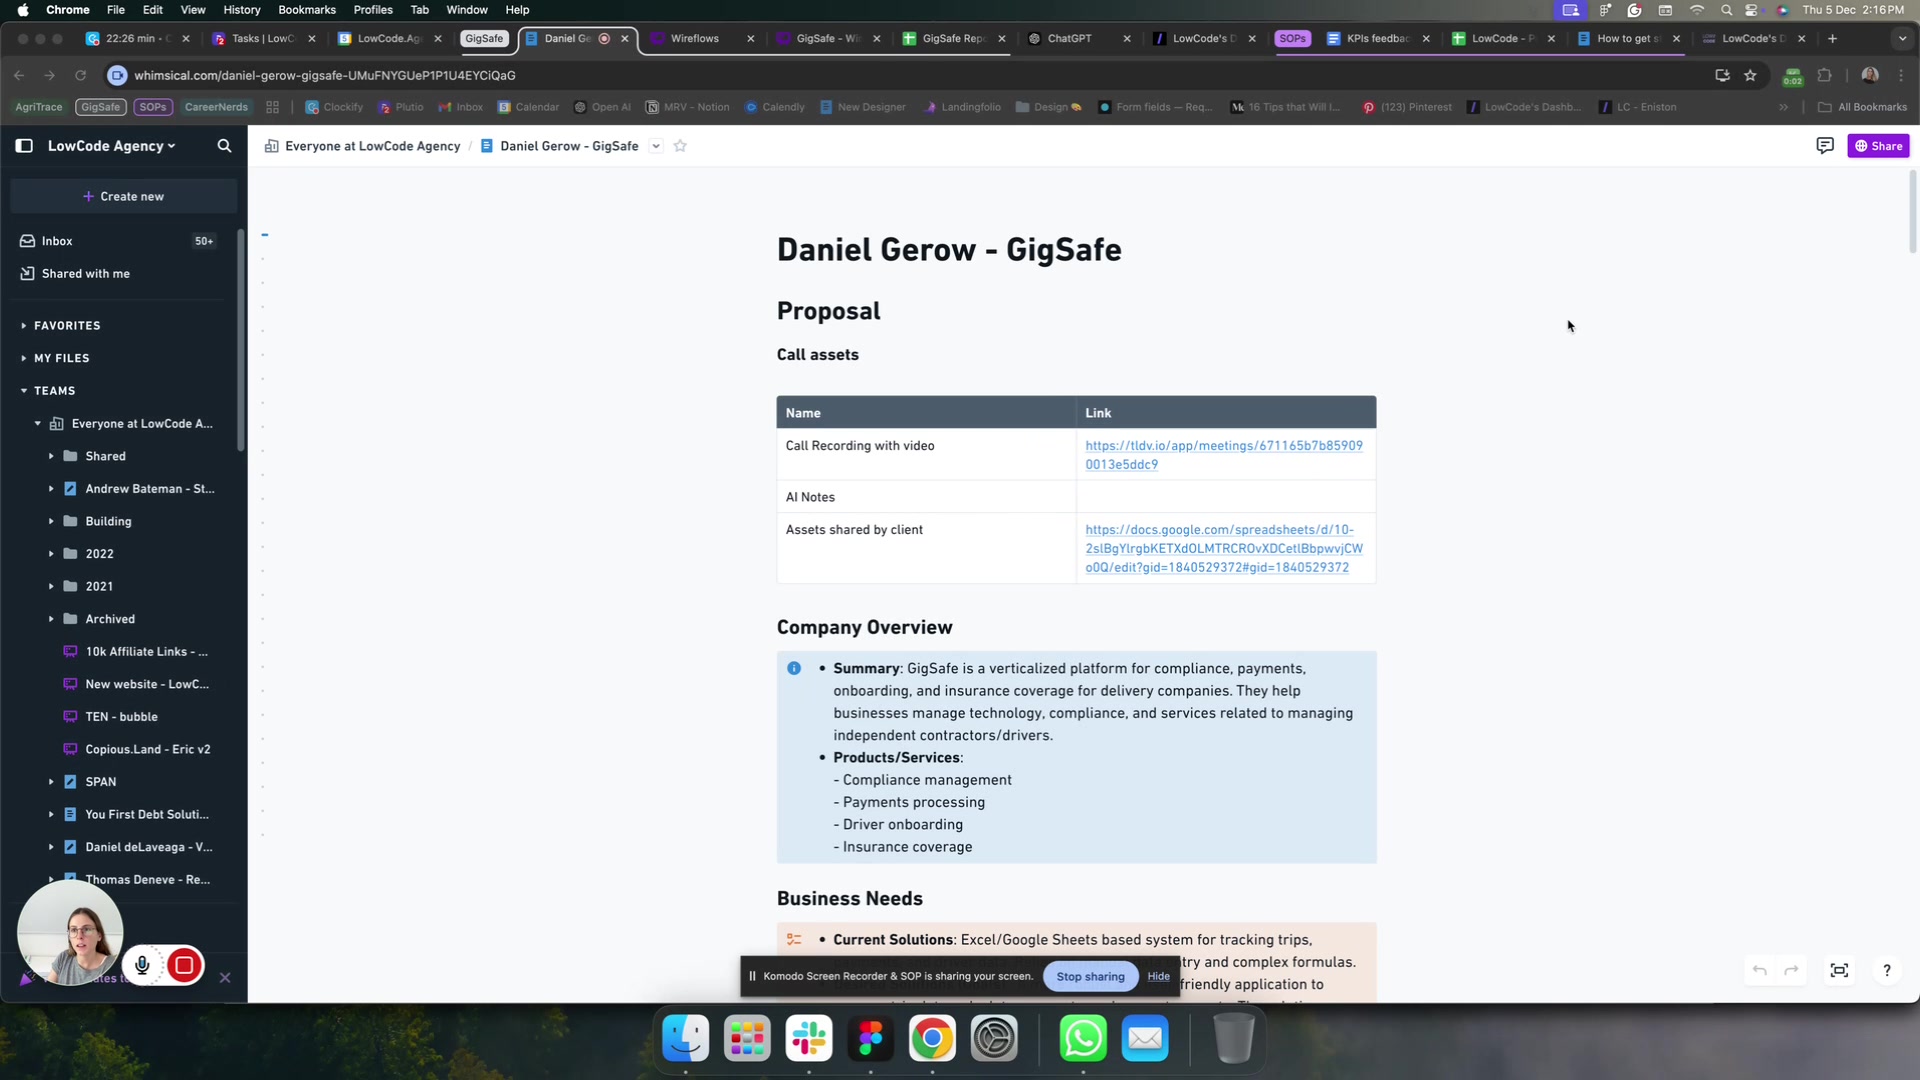1920x1080 pixels.
Task: Open the Bookmarks menu in menu bar
Action: (306, 10)
